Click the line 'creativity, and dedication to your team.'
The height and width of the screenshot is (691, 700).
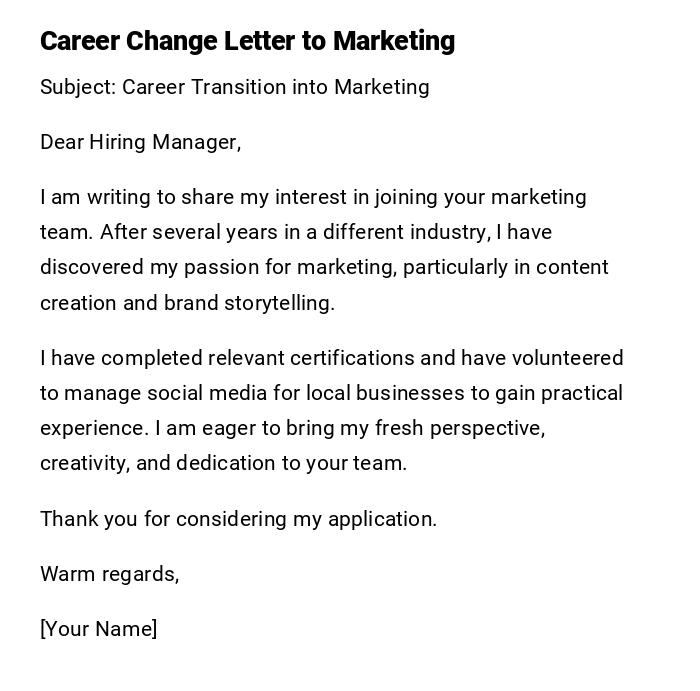click(223, 463)
